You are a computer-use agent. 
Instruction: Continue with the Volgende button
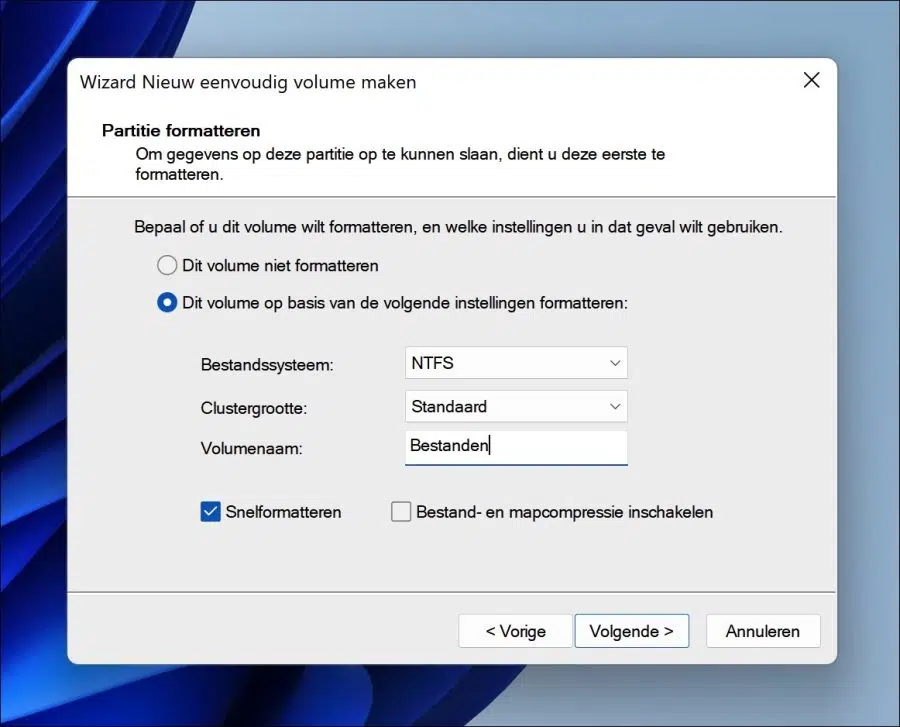coord(631,631)
